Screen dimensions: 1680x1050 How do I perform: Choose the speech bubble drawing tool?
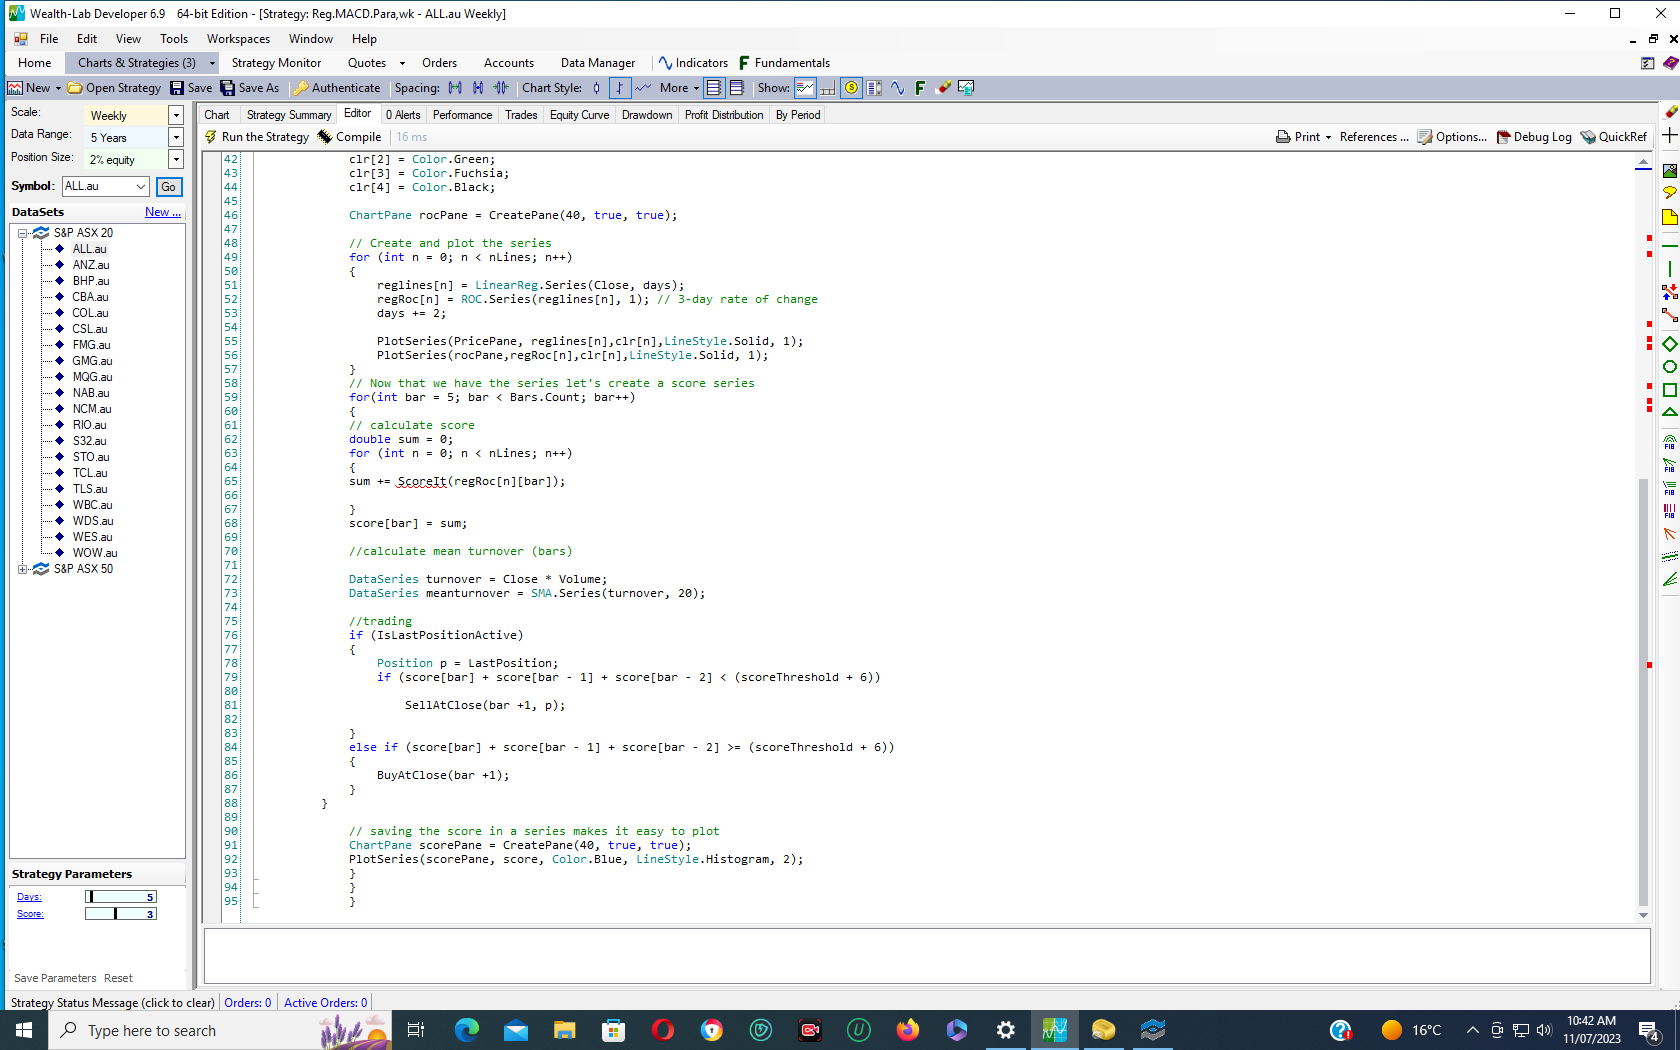1669,193
